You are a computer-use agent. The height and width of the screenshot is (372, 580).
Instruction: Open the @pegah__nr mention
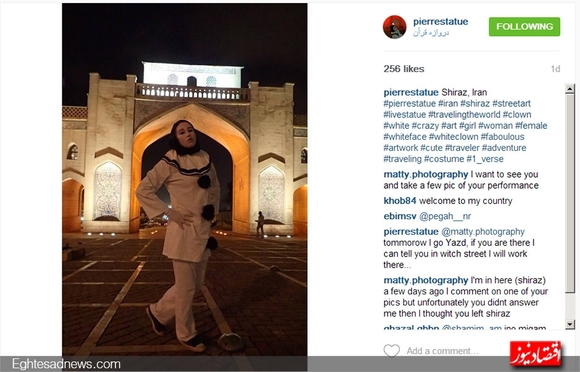445,216
